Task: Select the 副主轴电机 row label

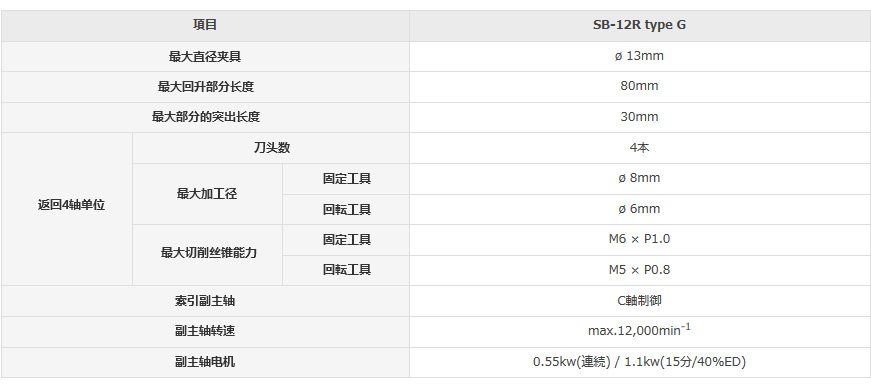Action: 205,362
